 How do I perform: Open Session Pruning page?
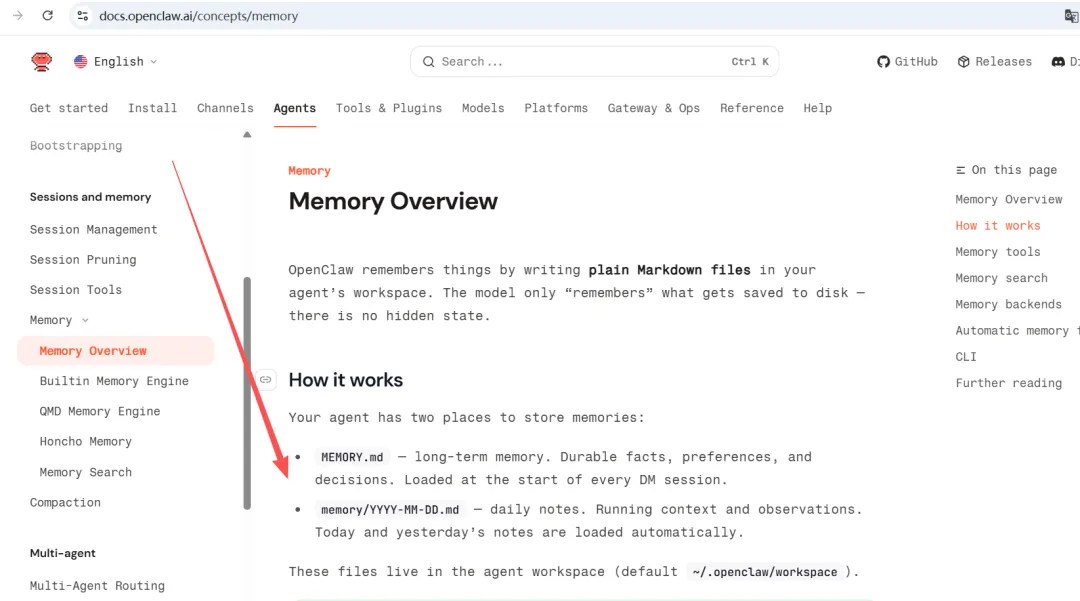click(83, 260)
